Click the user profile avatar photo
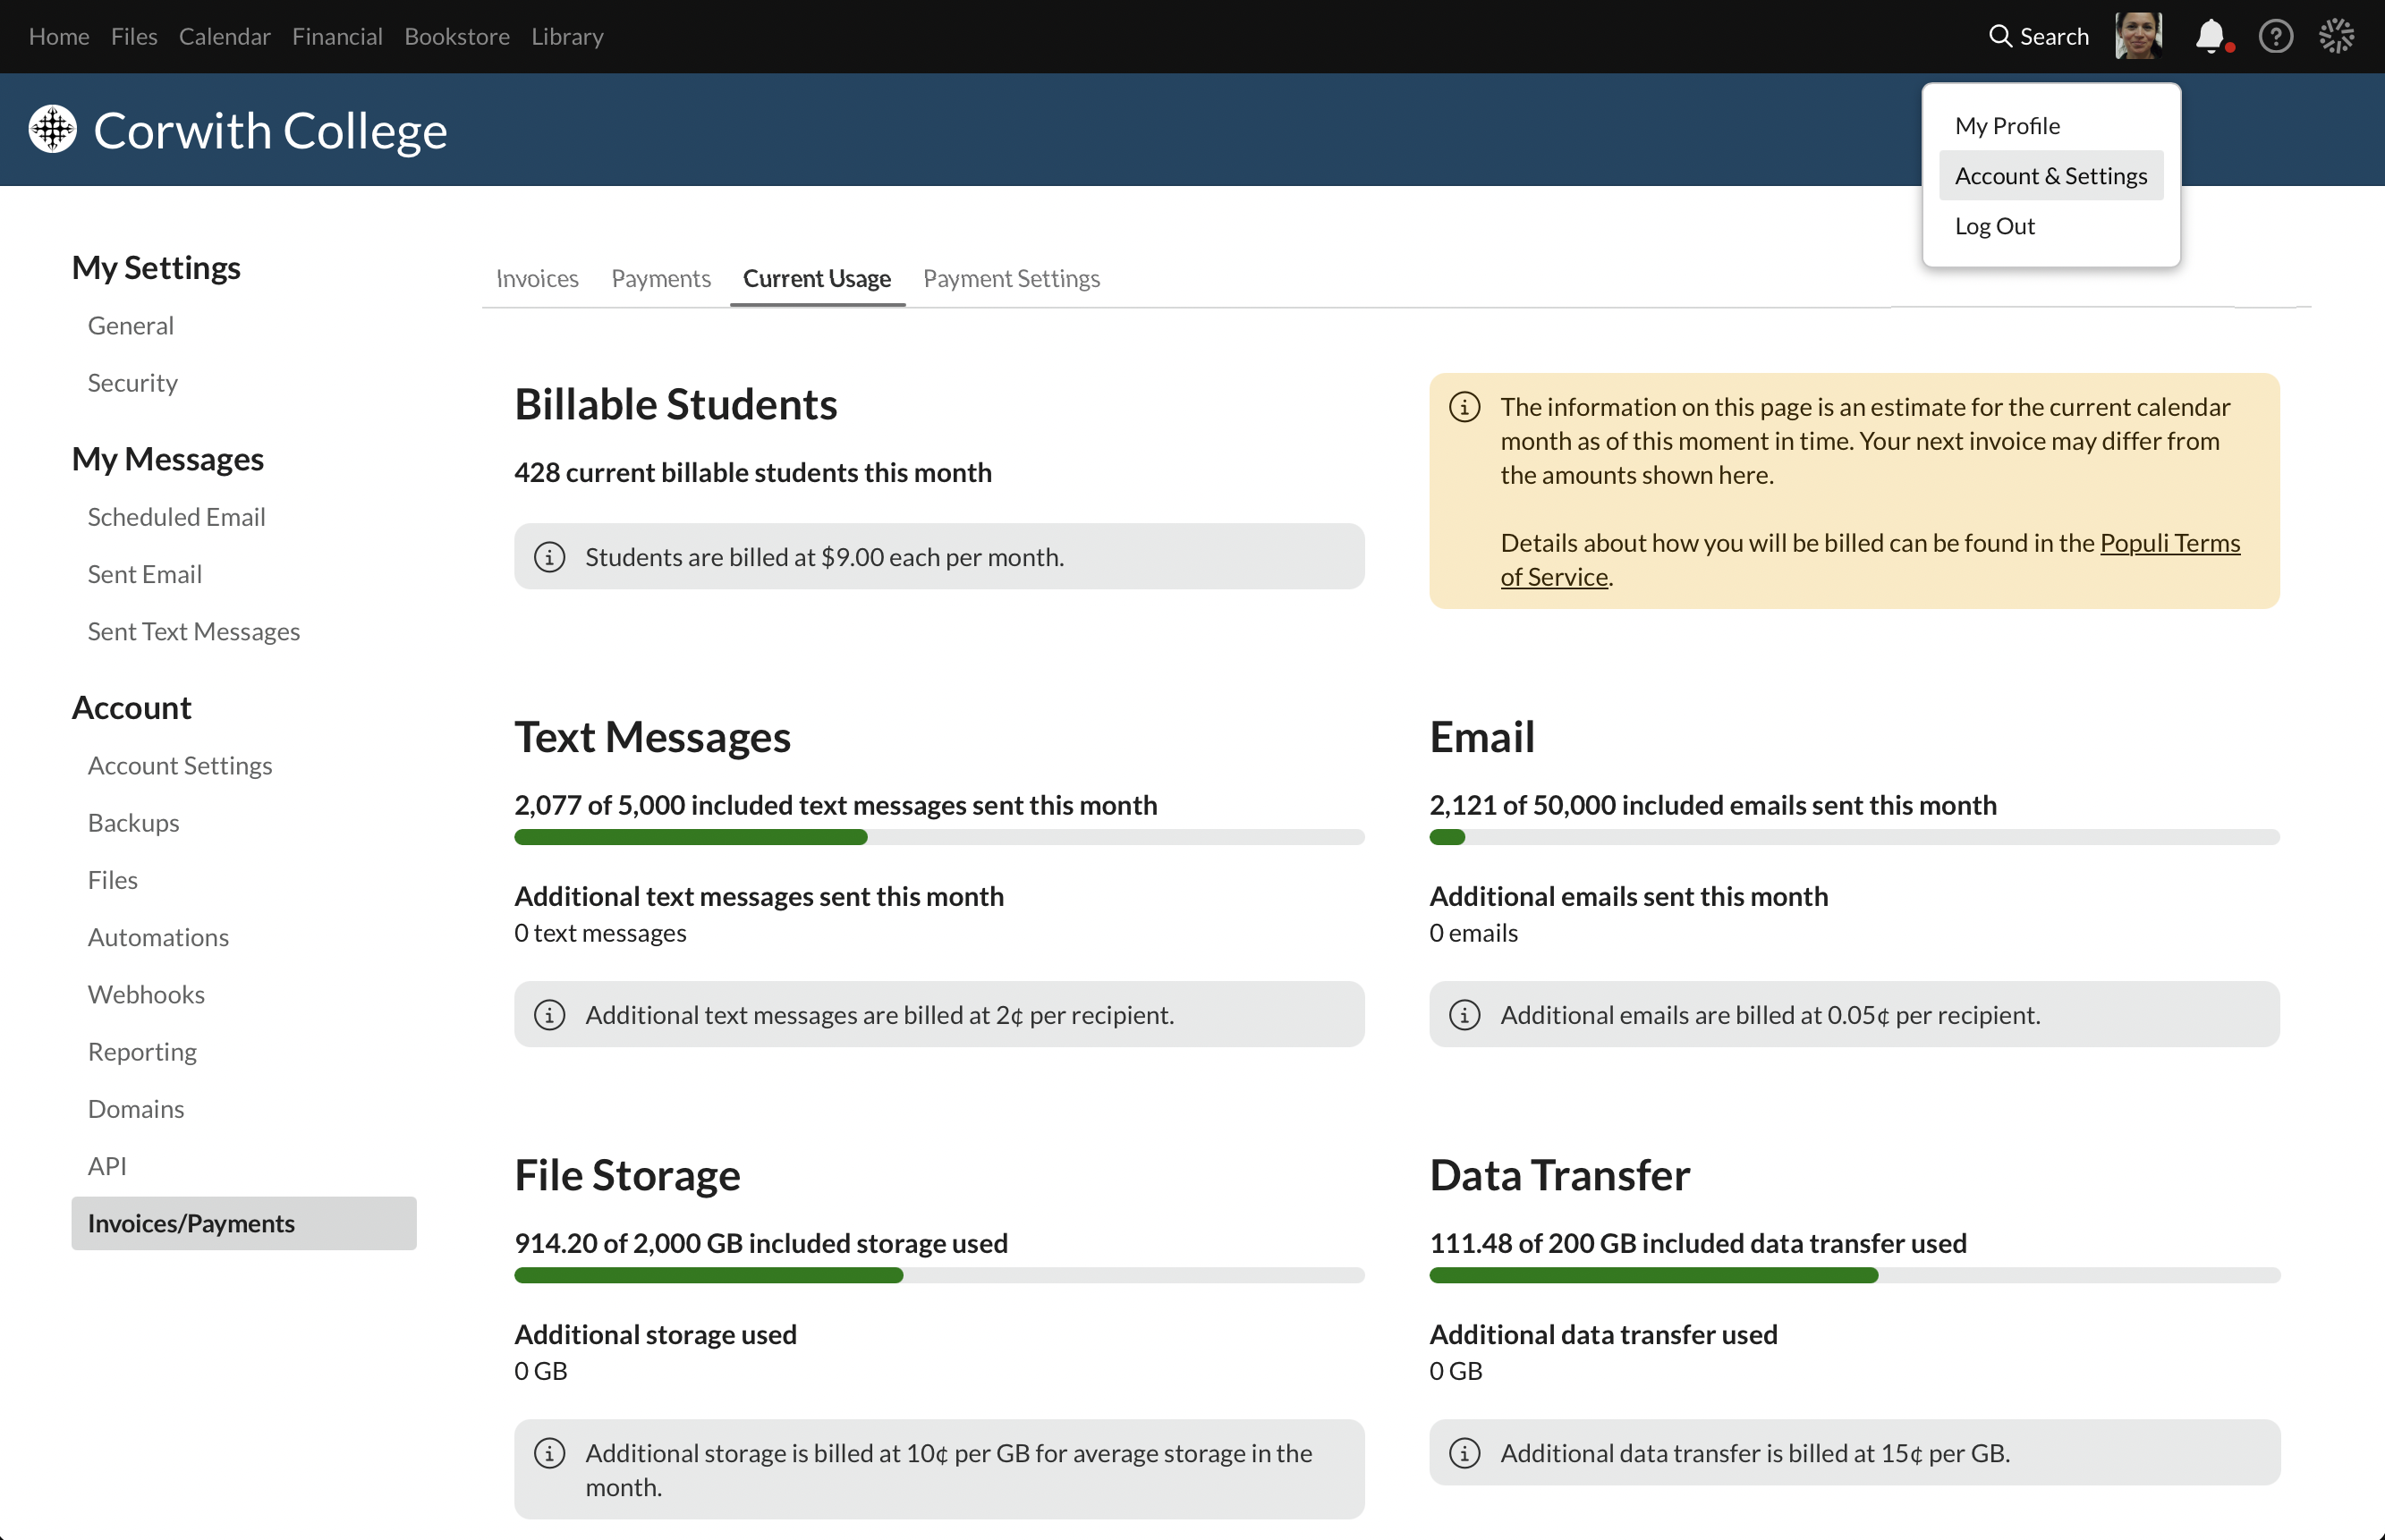This screenshot has height=1540, width=2385. pos(2139,36)
